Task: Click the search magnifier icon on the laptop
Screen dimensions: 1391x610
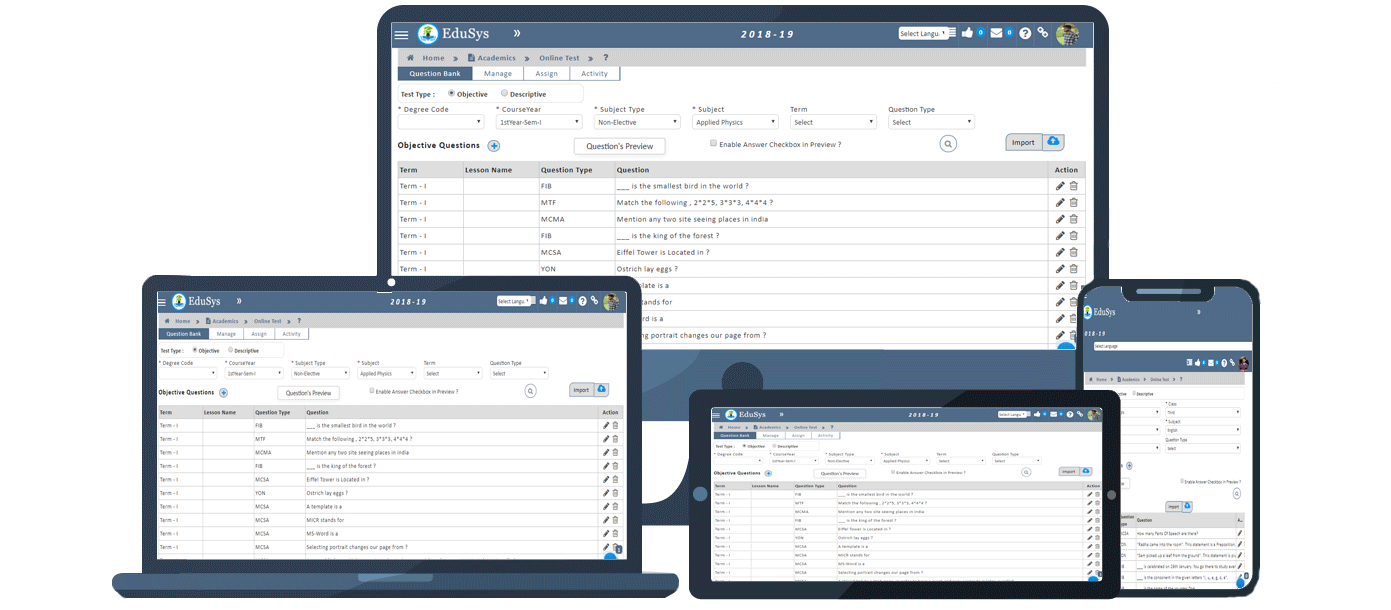Action: click(x=531, y=391)
